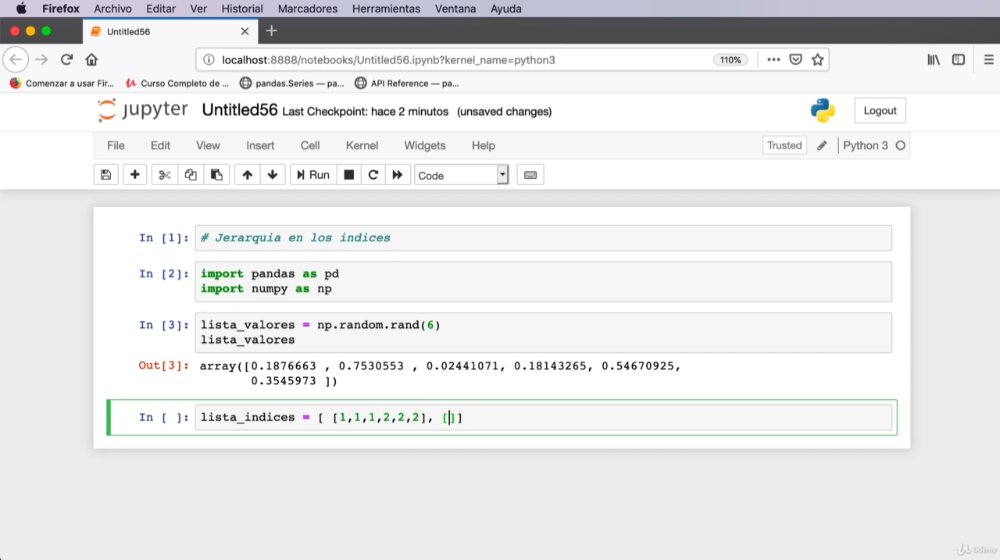Open the Firefox hamburger menu
Image resolution: width=1000 pixels, height=560 pixels.
tap(989, 59)
